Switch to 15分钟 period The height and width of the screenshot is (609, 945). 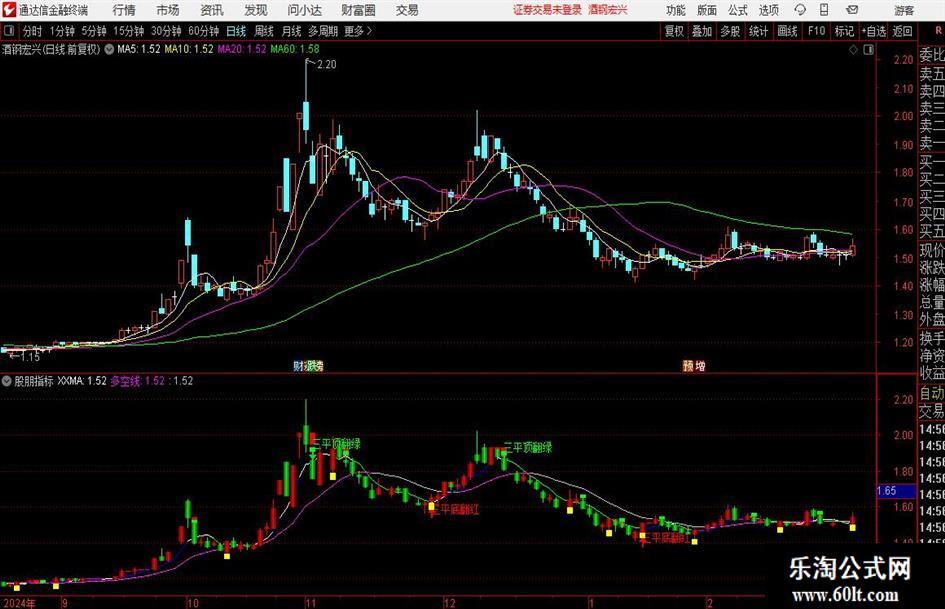click(x=128, y=31)
